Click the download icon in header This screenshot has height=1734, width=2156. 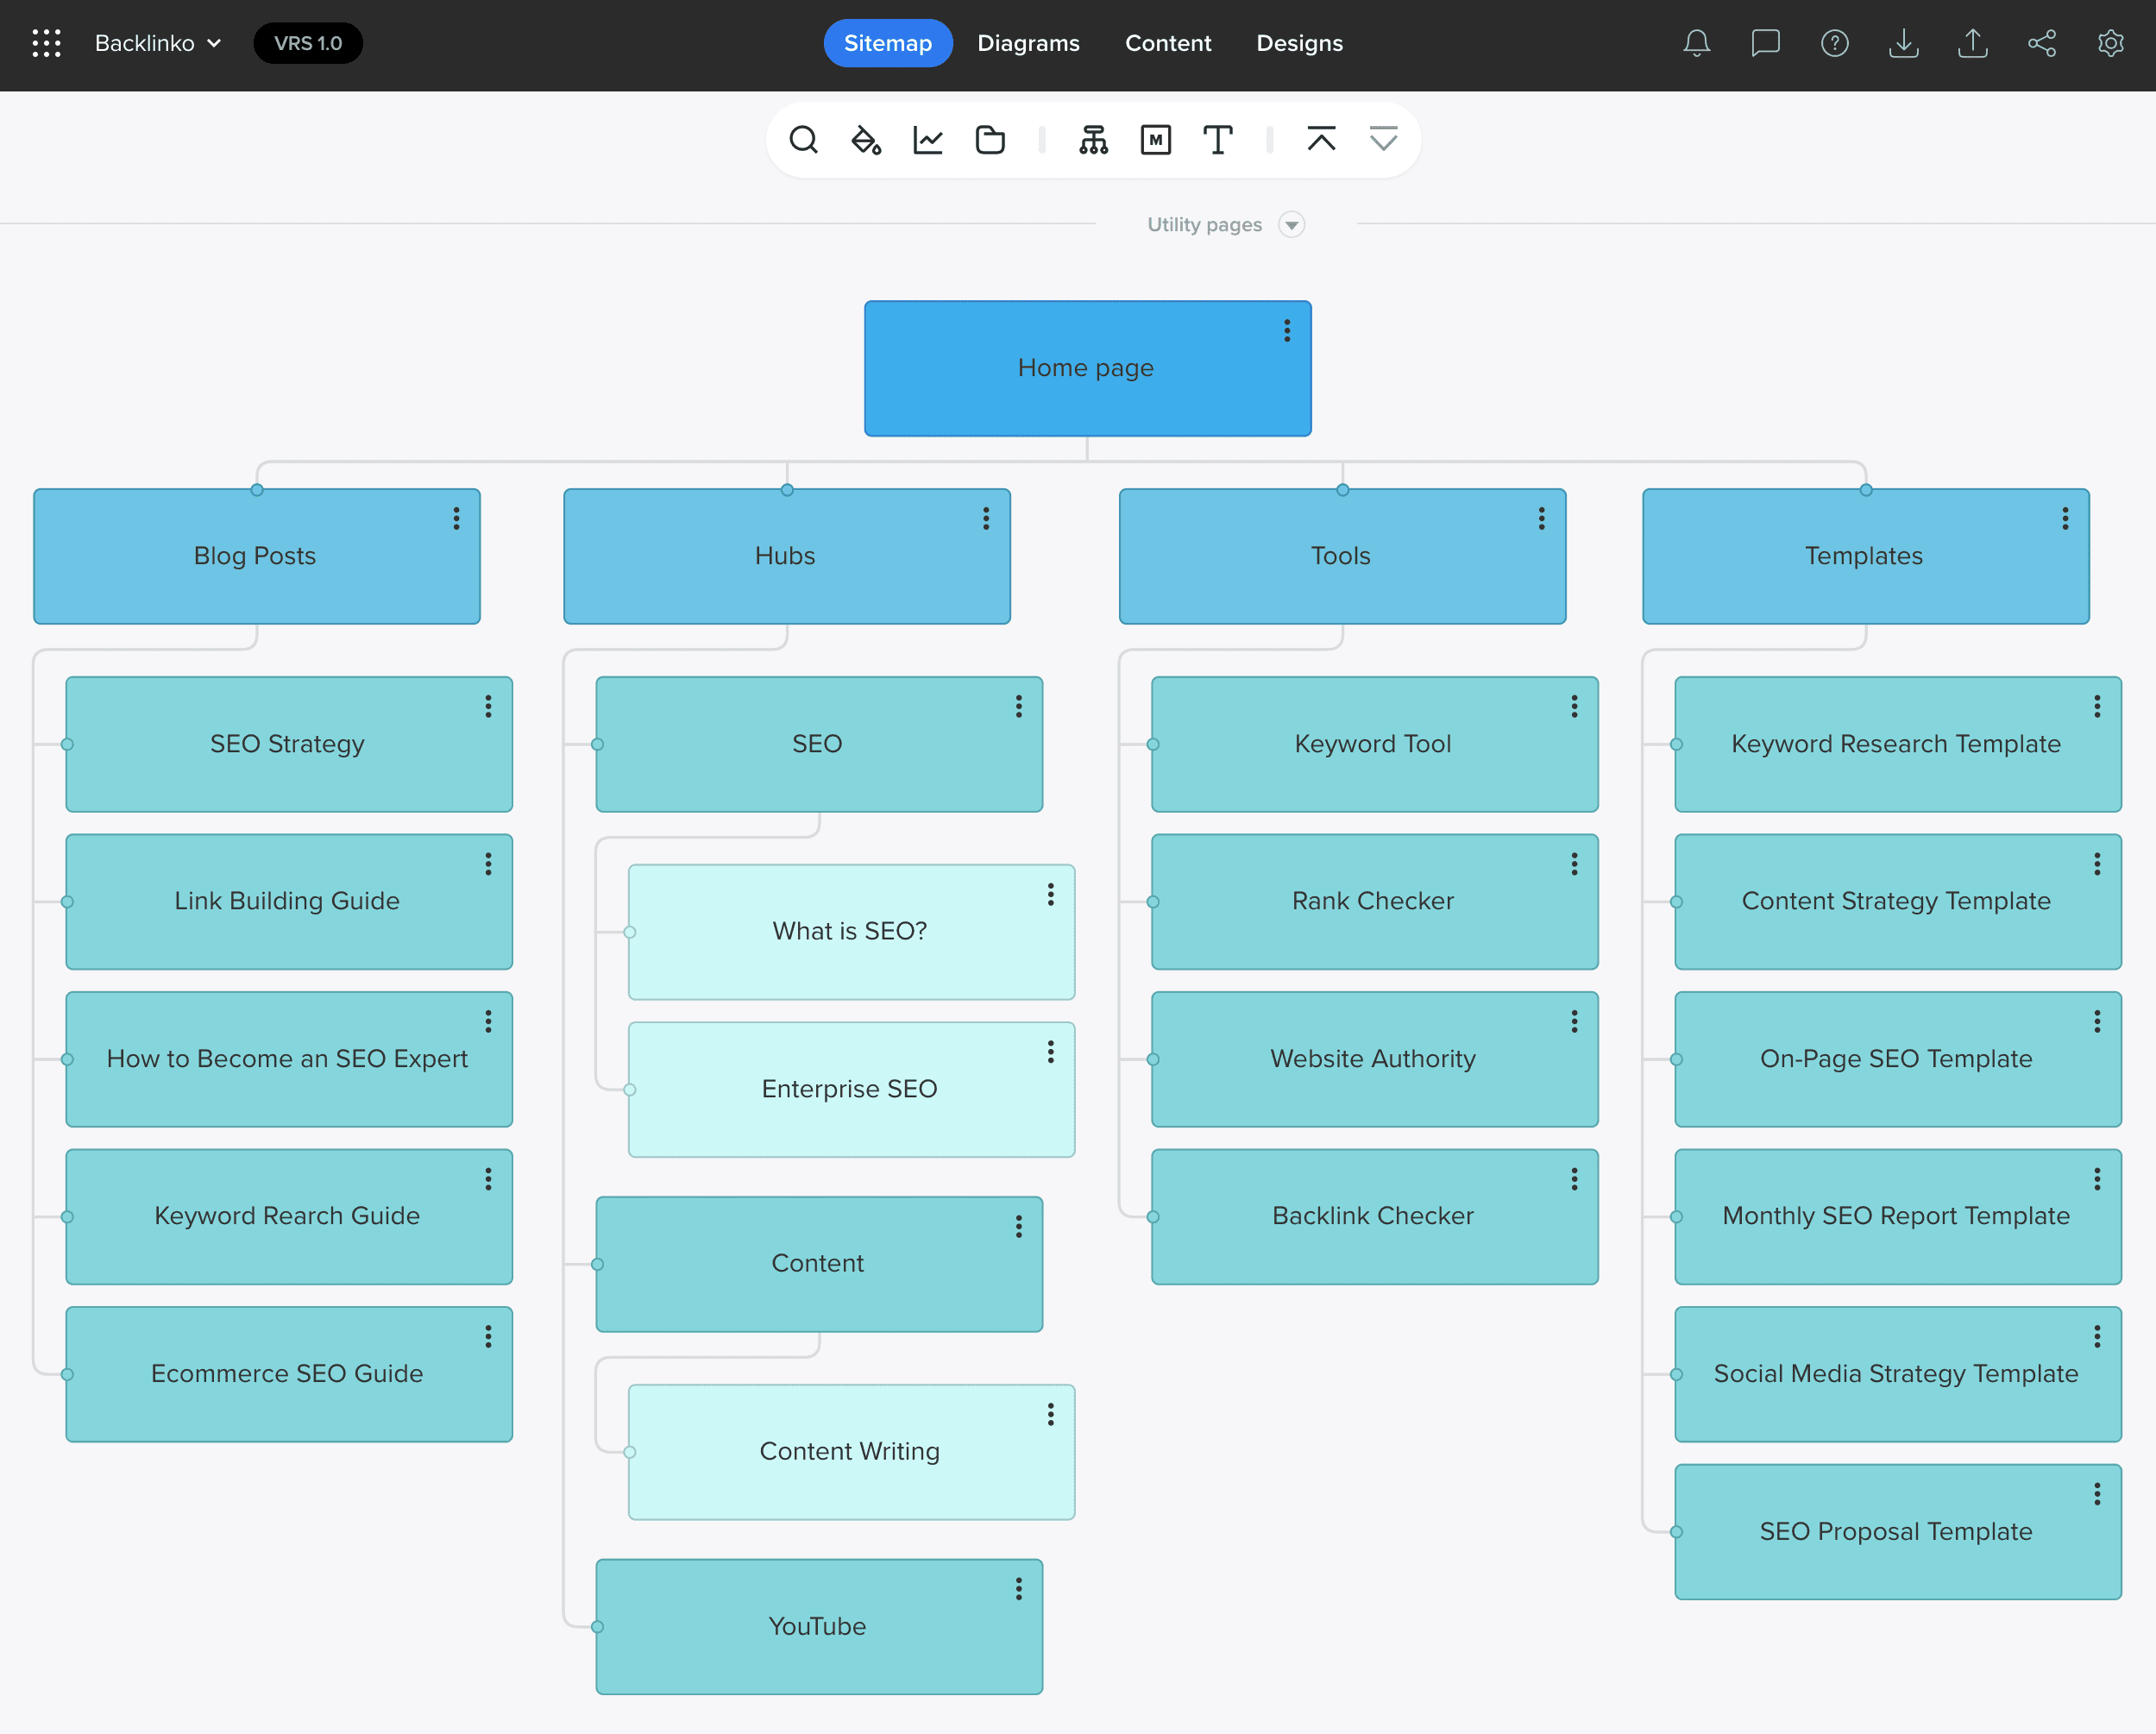1903,43
